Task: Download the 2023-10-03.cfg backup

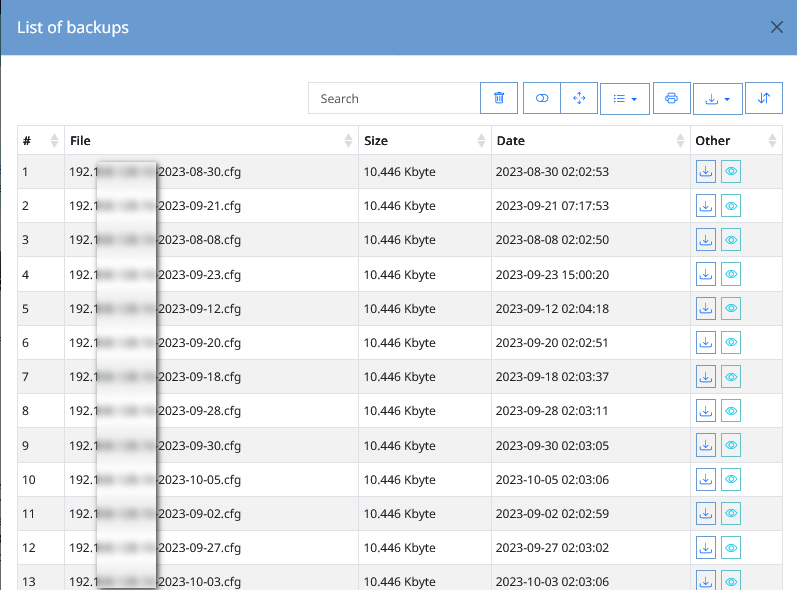Action: click(x=706, y=580)
